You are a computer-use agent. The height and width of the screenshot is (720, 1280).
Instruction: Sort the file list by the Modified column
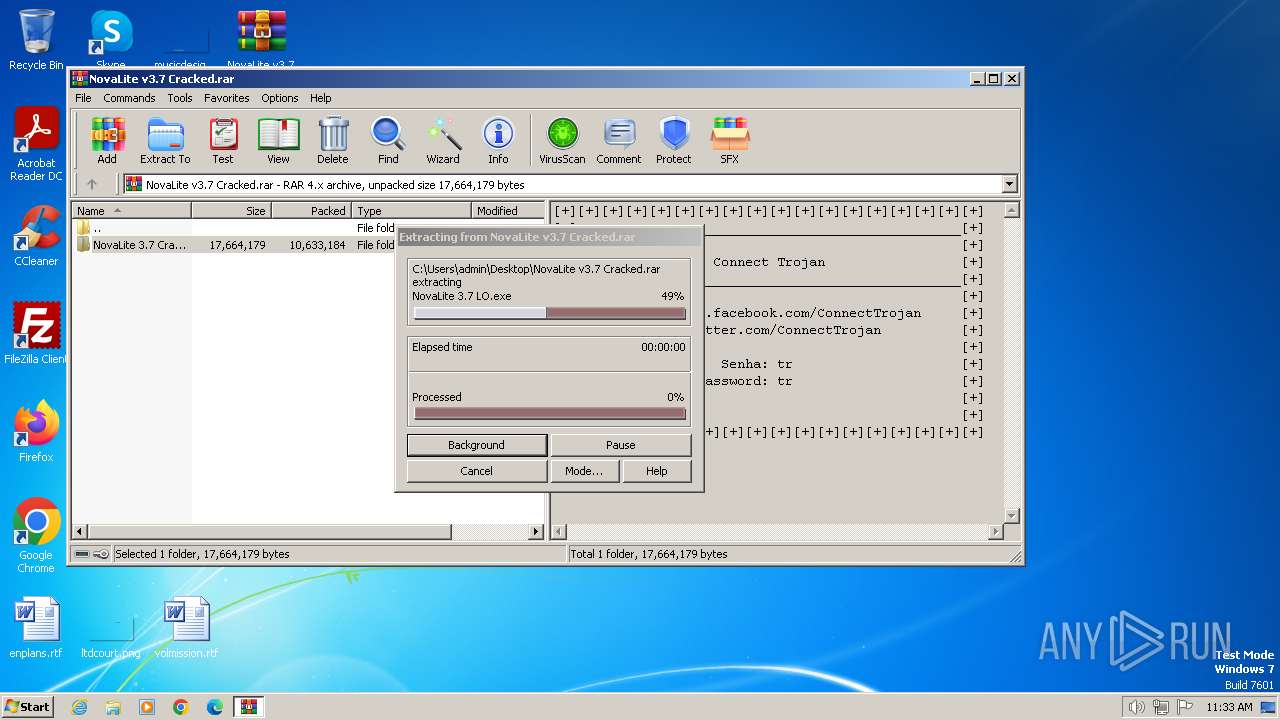tap(508, 211)
